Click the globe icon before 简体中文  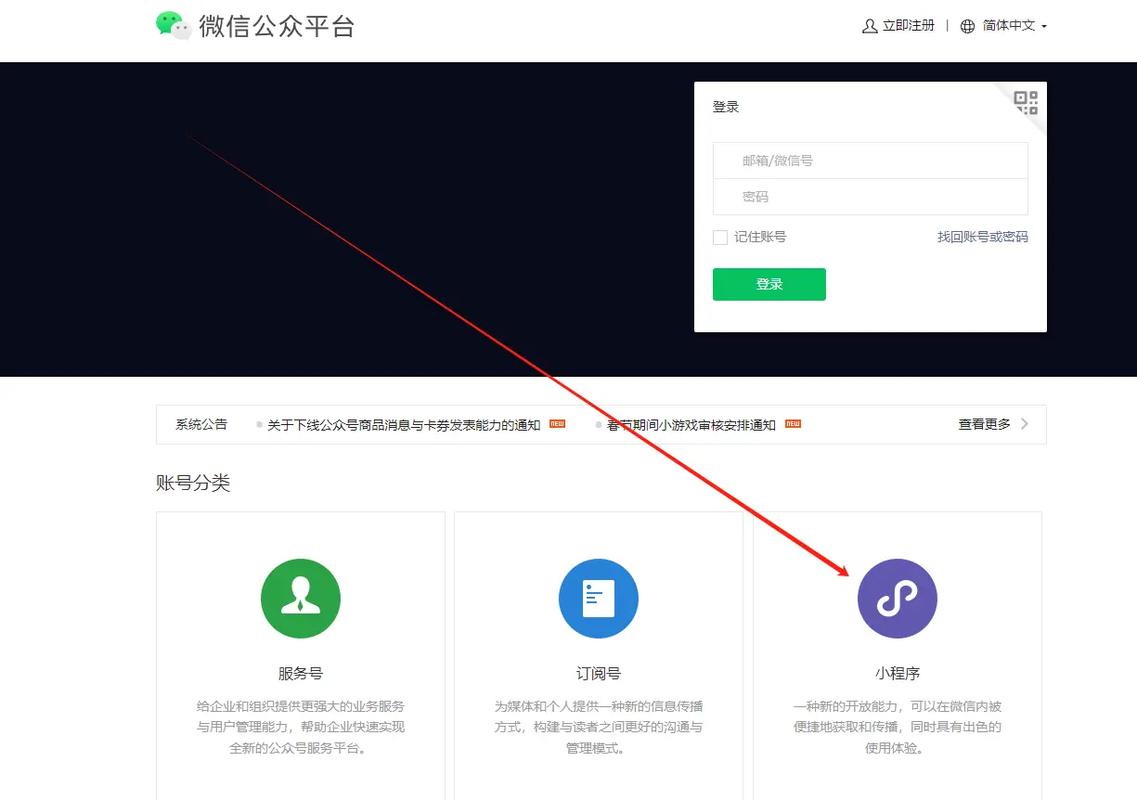click(965, 26)
